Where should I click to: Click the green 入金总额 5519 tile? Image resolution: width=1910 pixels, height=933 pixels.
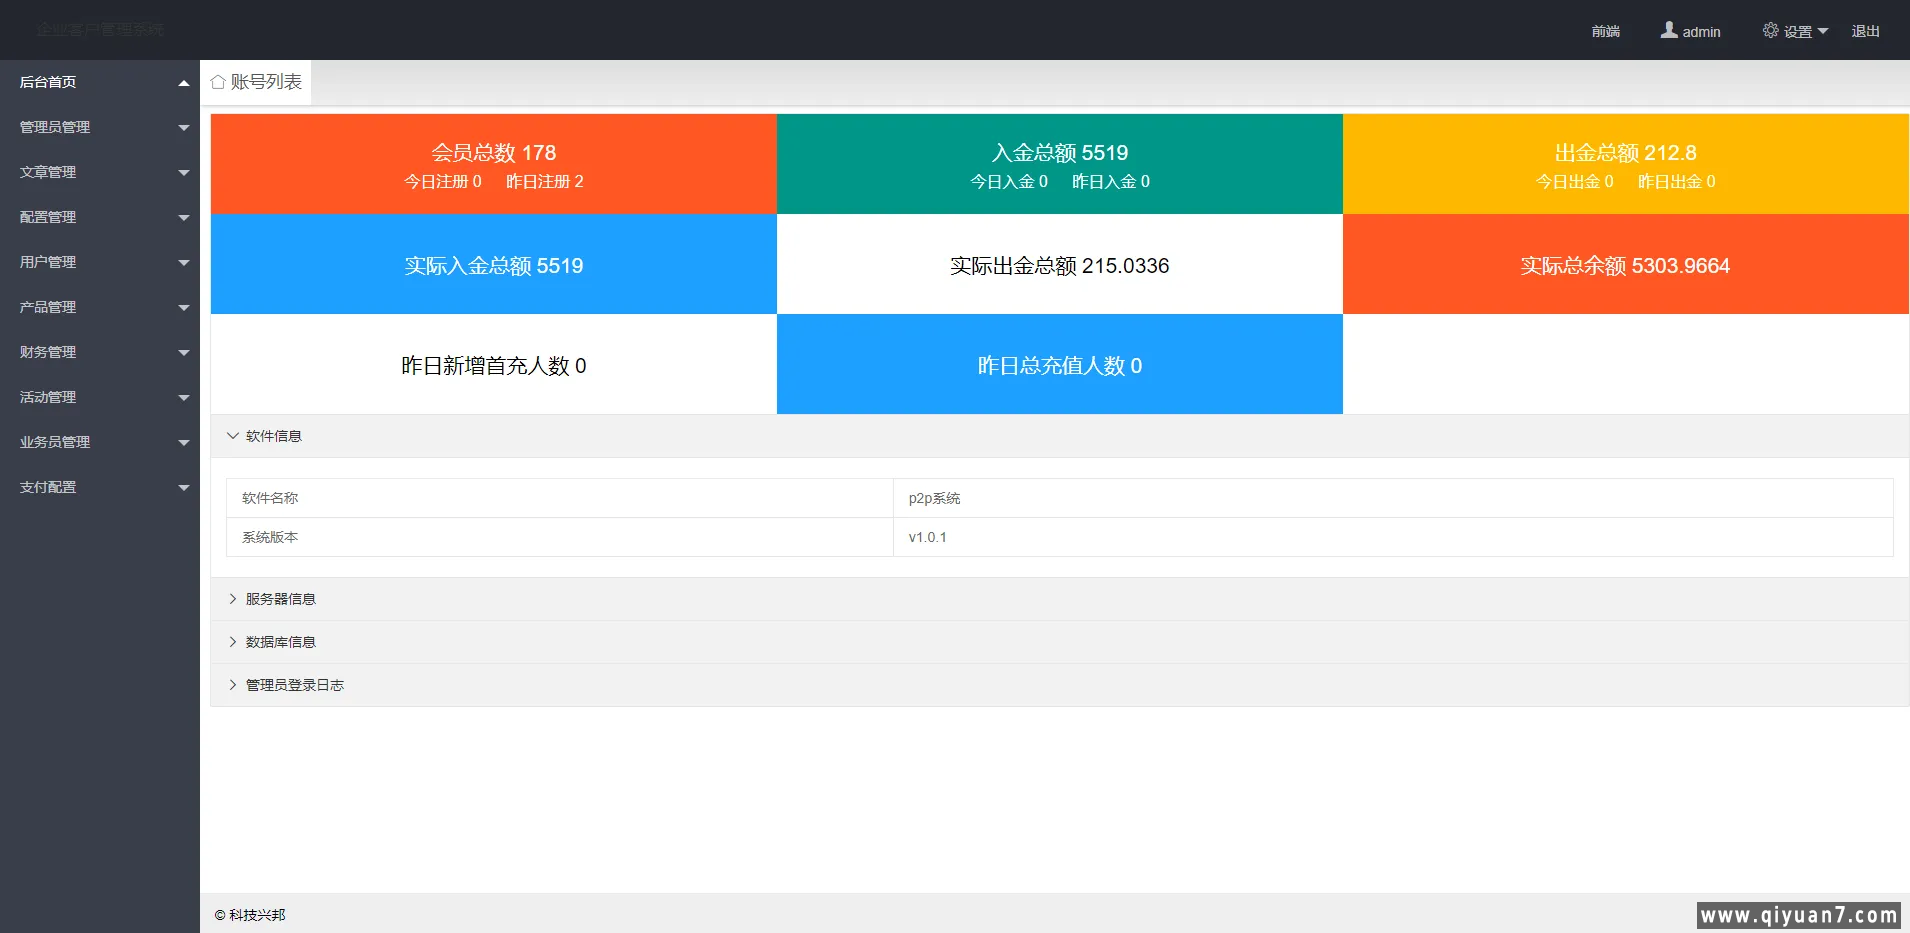pos(1059,164)
